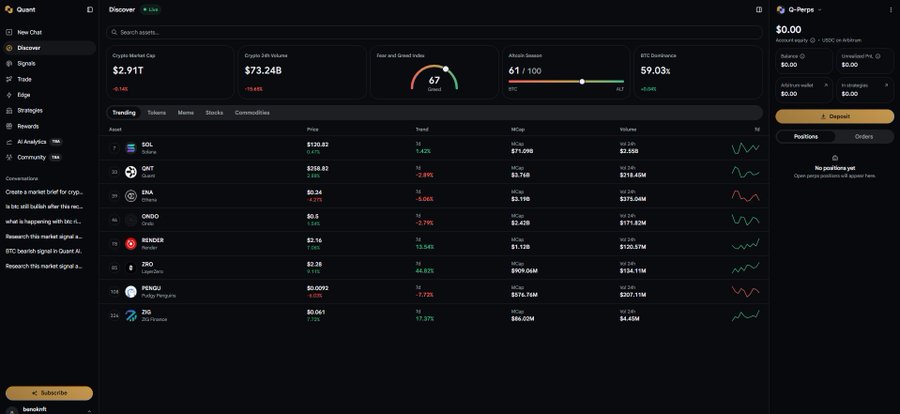The width and height of the screenshot is (900, 414).
Task: Open 'Is btc still bullish' conversation
Action: pos(44,207)
